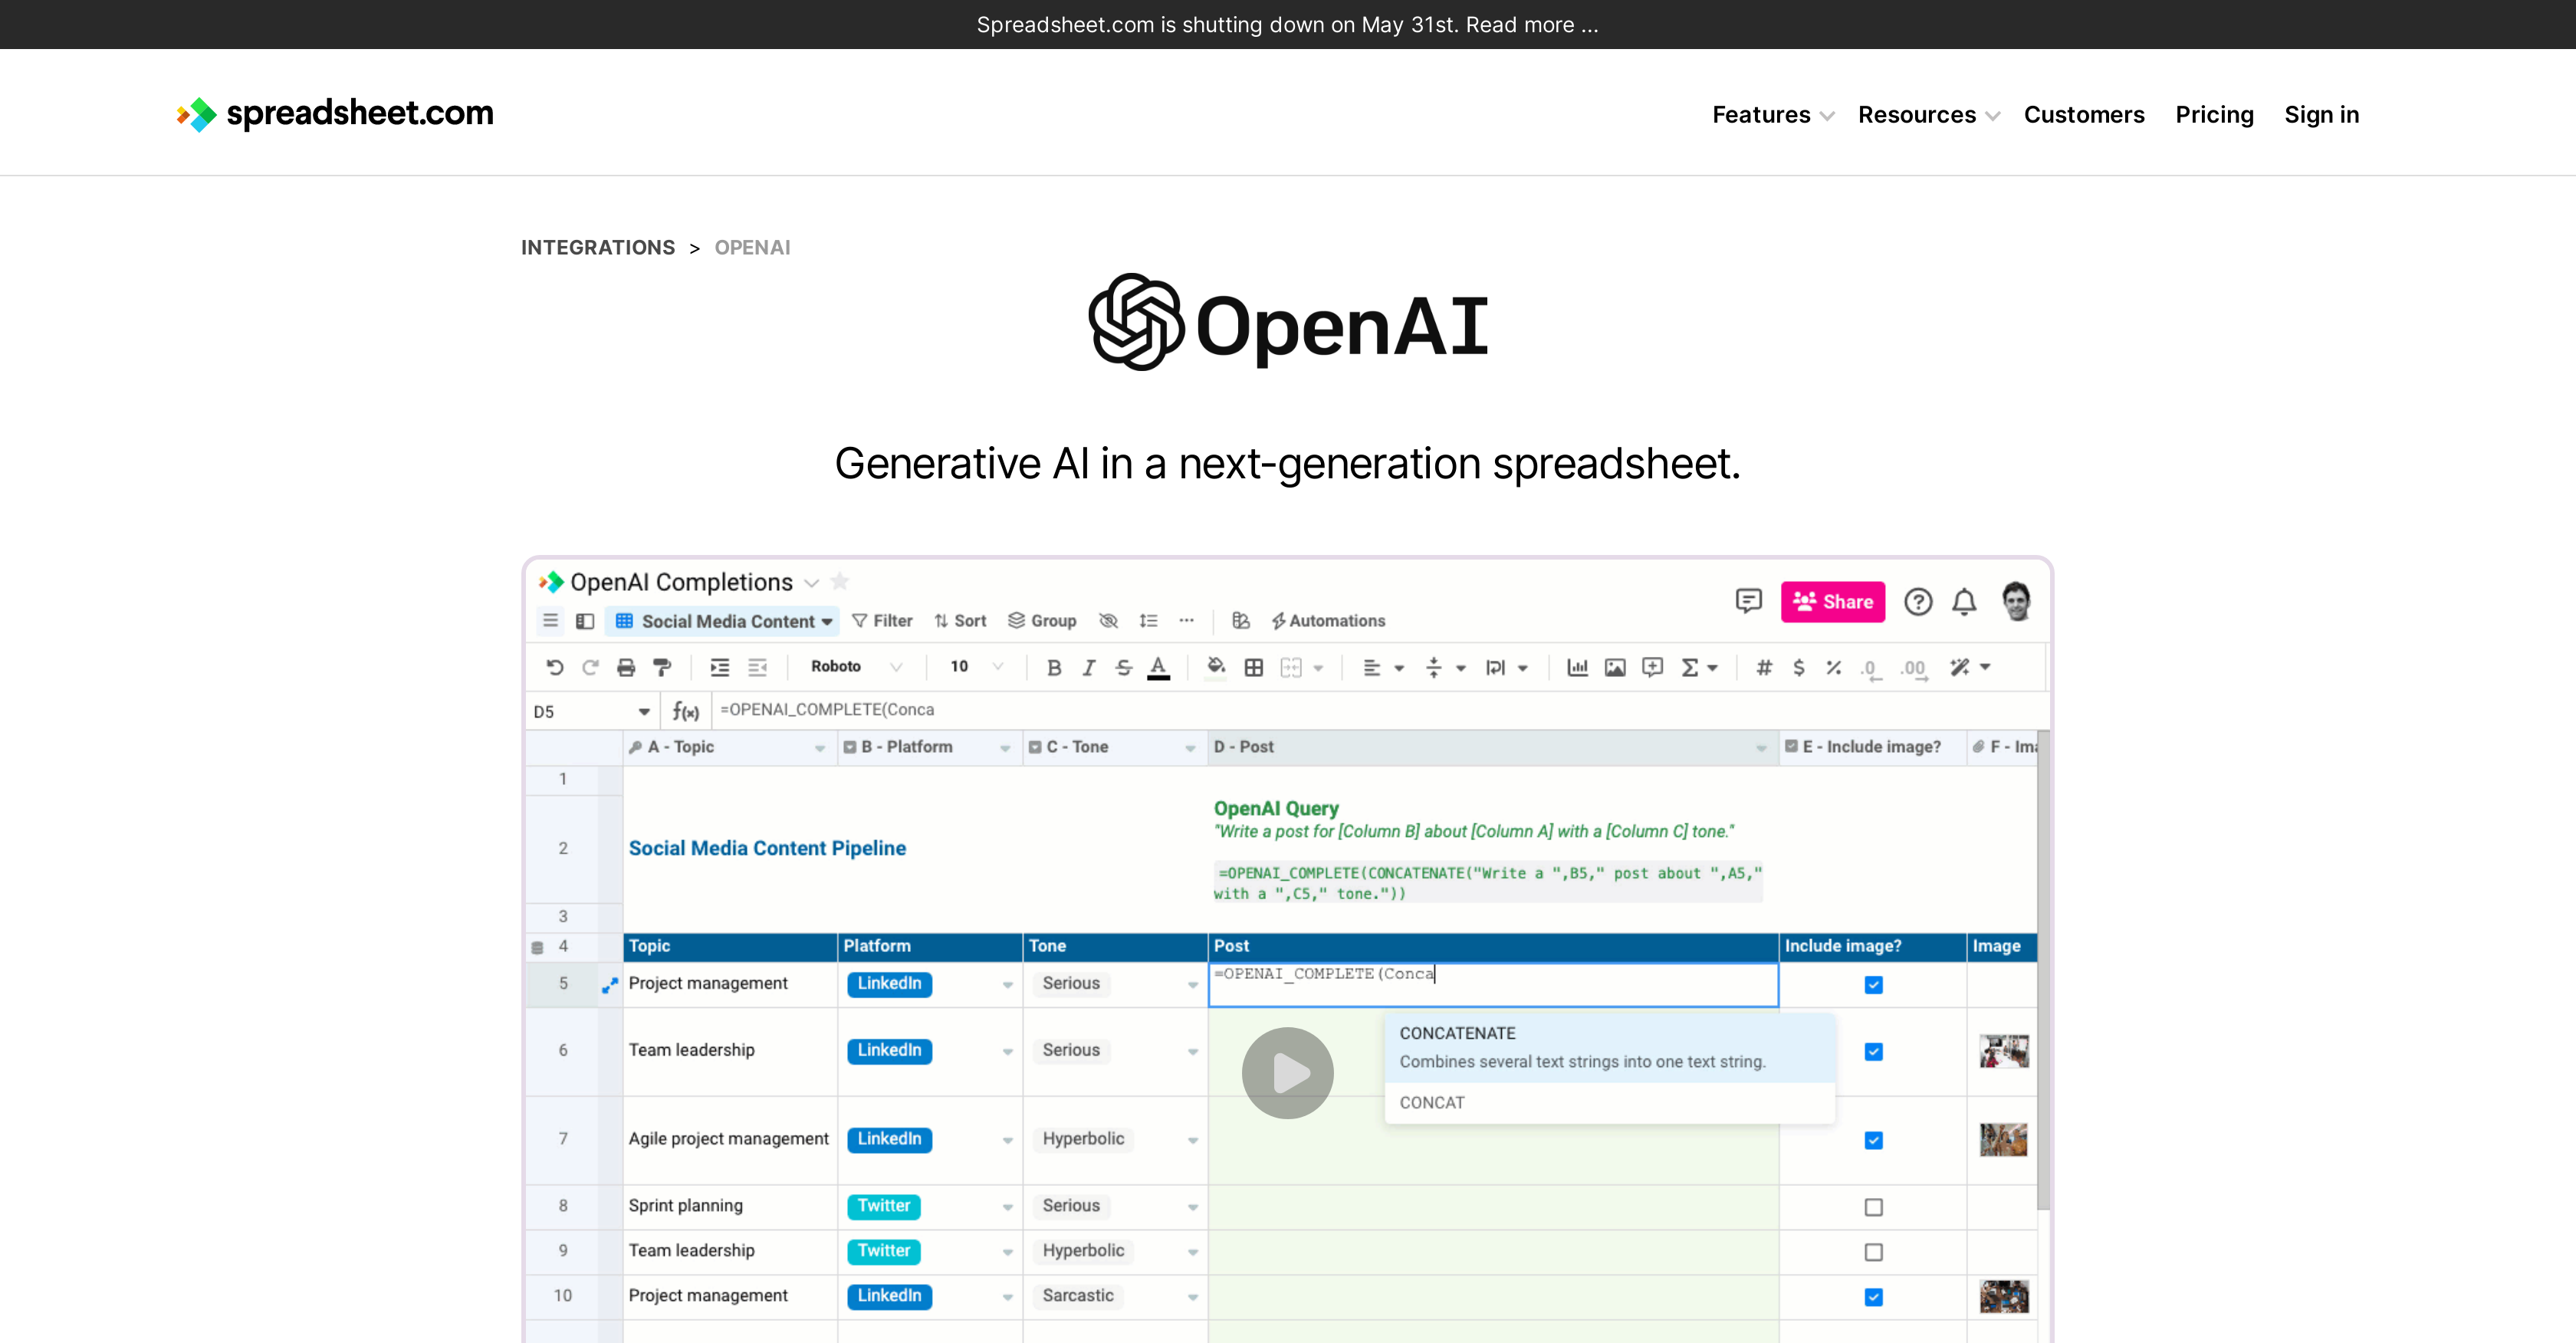Click the increase indent icon
Image resolution: width=2576 pixels, height=1343 pixels.
point(720,667)
